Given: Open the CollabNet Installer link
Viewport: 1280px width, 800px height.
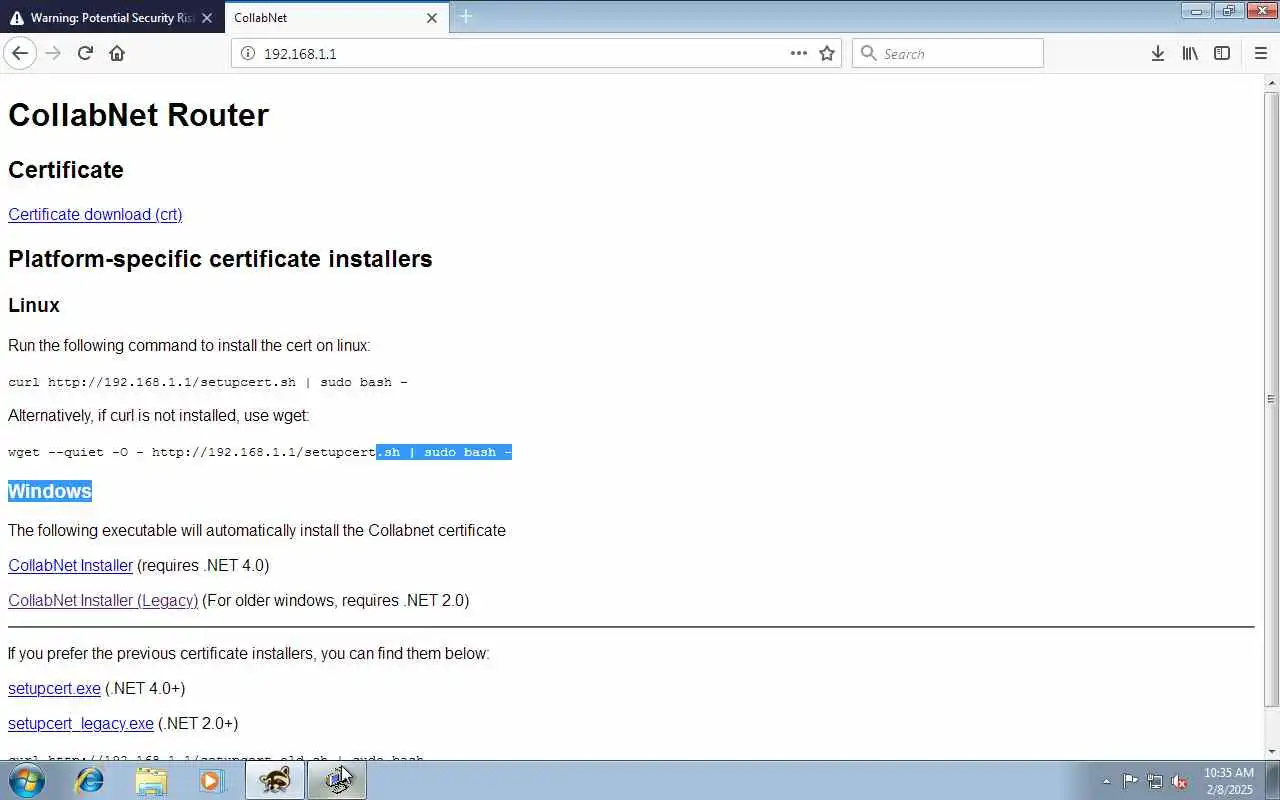Looking at the screenshot, I should [70, 565].
